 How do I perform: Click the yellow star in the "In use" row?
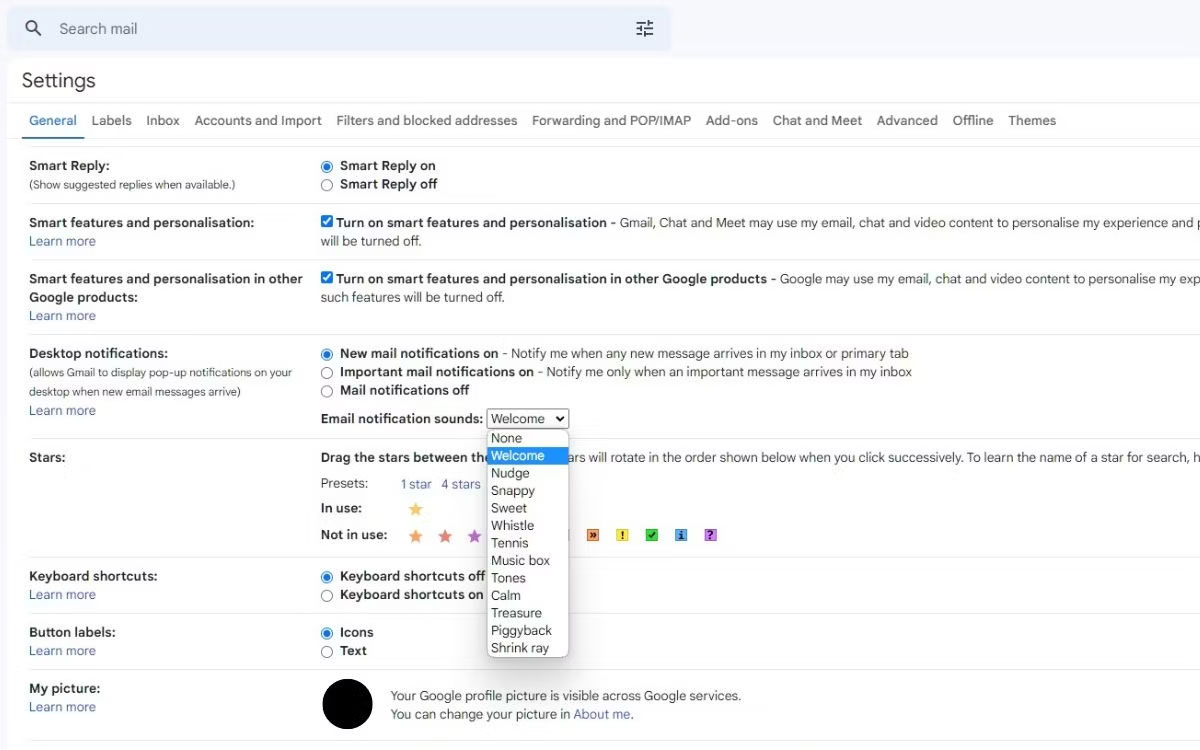tap(415, 508)
